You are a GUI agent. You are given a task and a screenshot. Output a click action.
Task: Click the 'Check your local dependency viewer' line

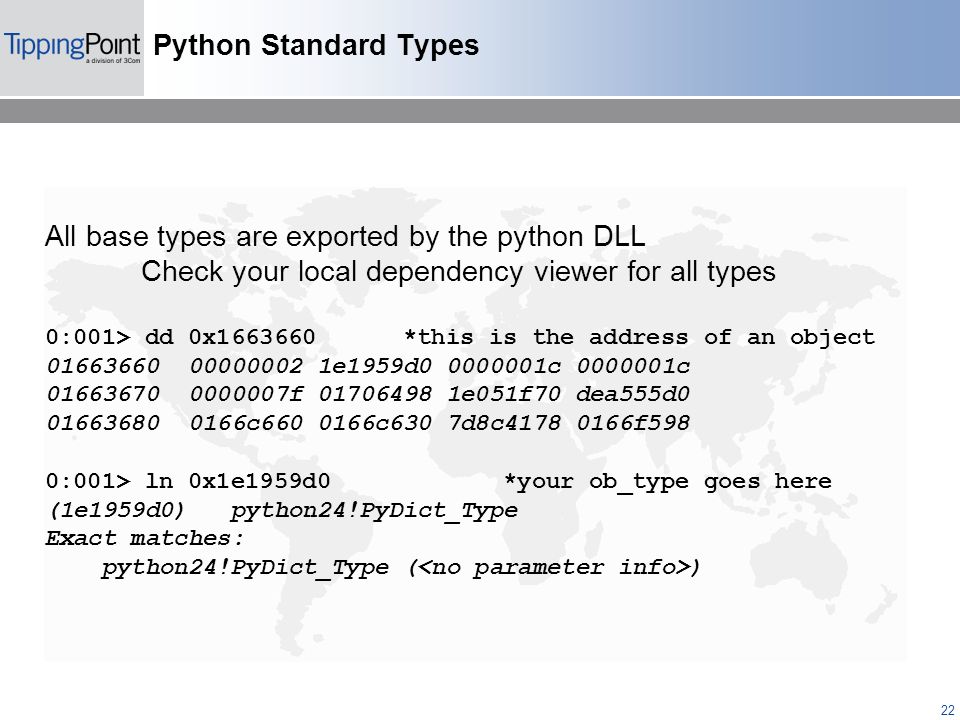[x=458, y=271]
